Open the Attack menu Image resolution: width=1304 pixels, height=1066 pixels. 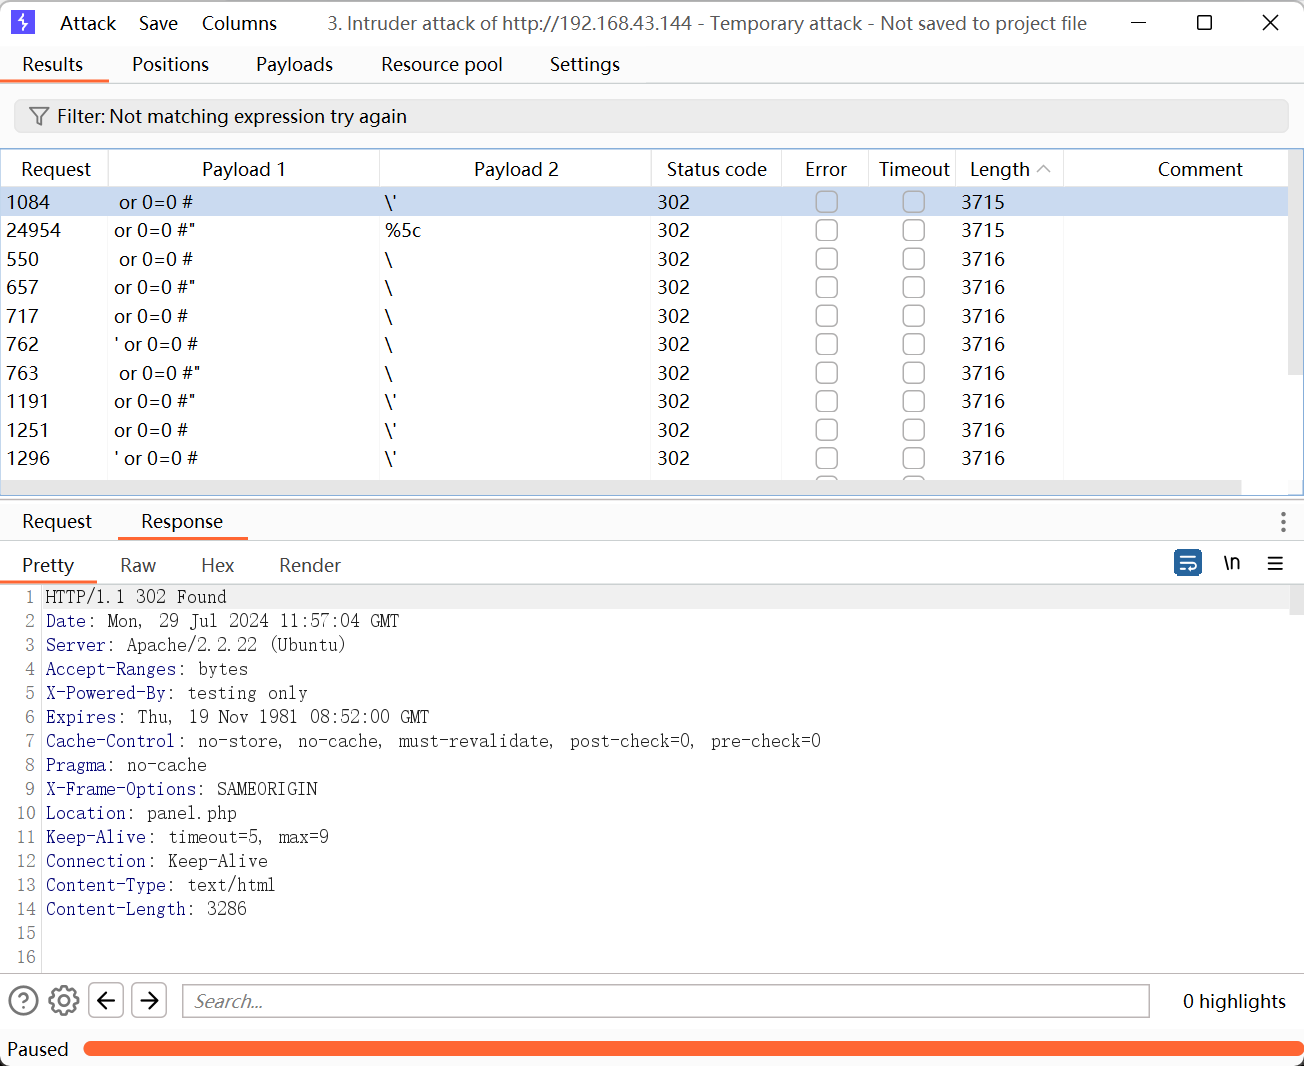88,23
